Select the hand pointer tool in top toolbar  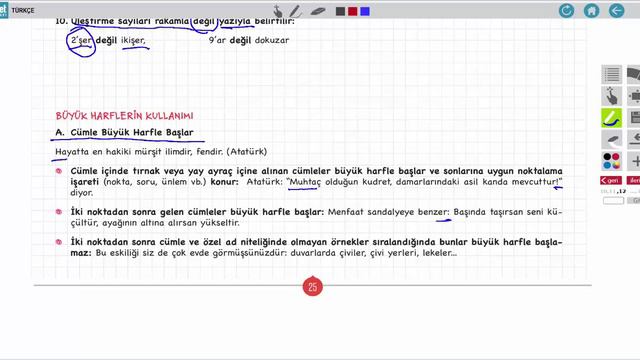point(278,11)
